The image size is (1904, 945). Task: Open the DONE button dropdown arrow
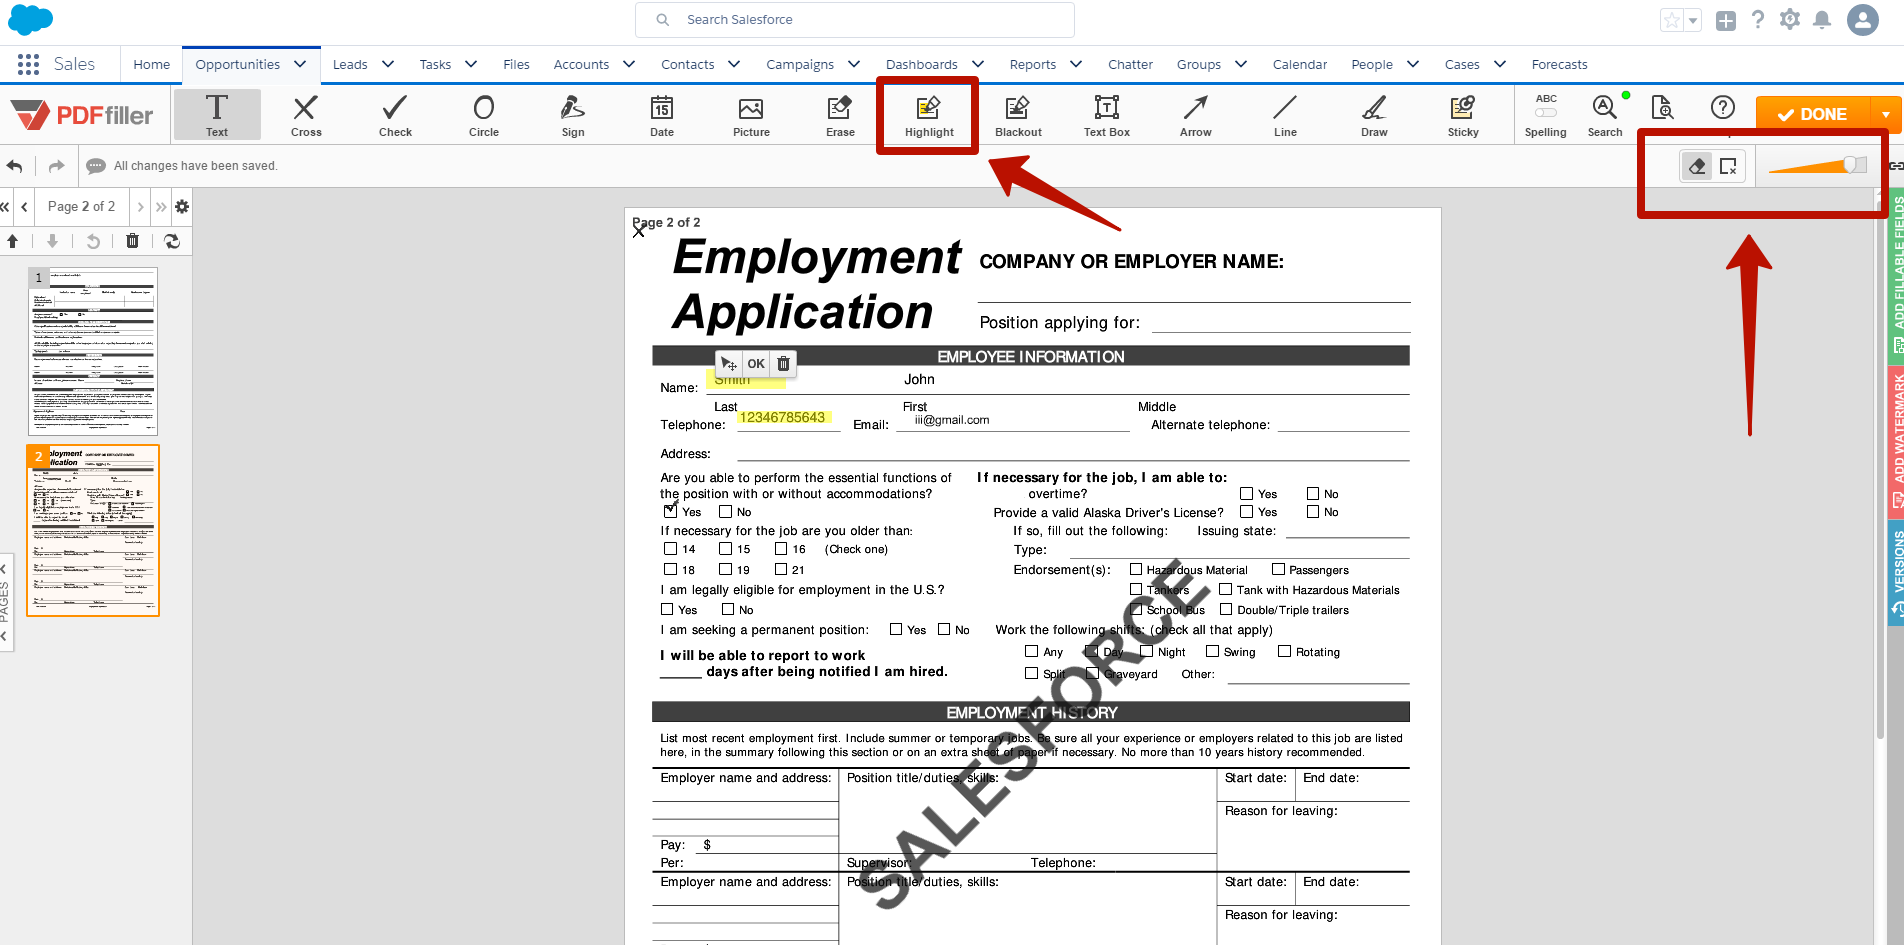(x=1886, y=114)
